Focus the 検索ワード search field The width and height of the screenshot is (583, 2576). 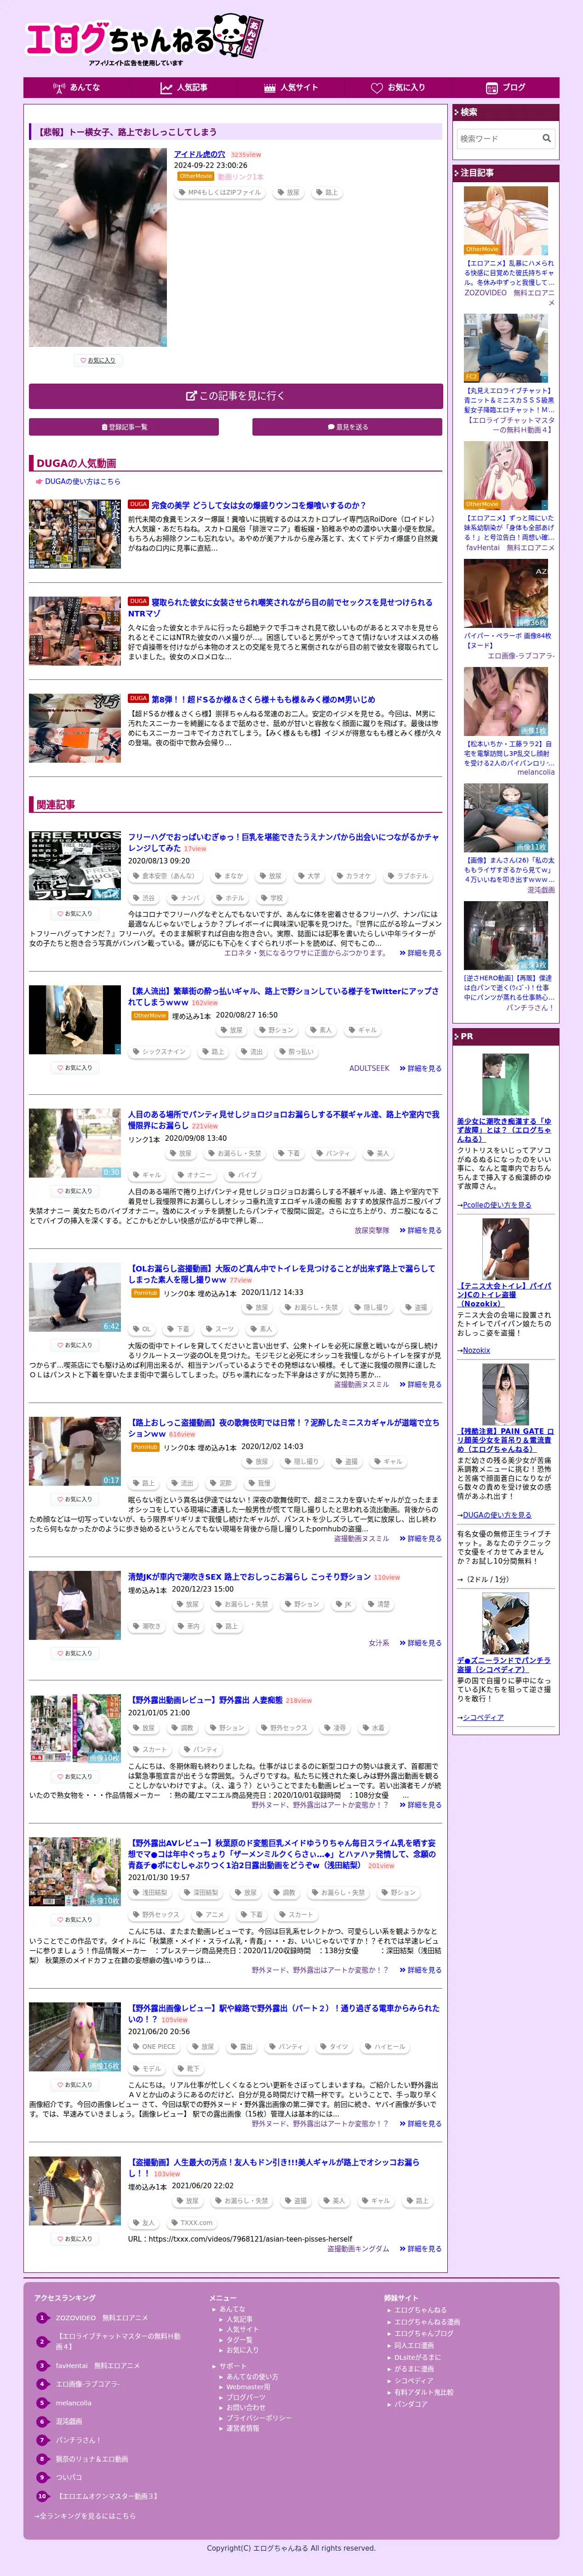[x=499, y=139]
